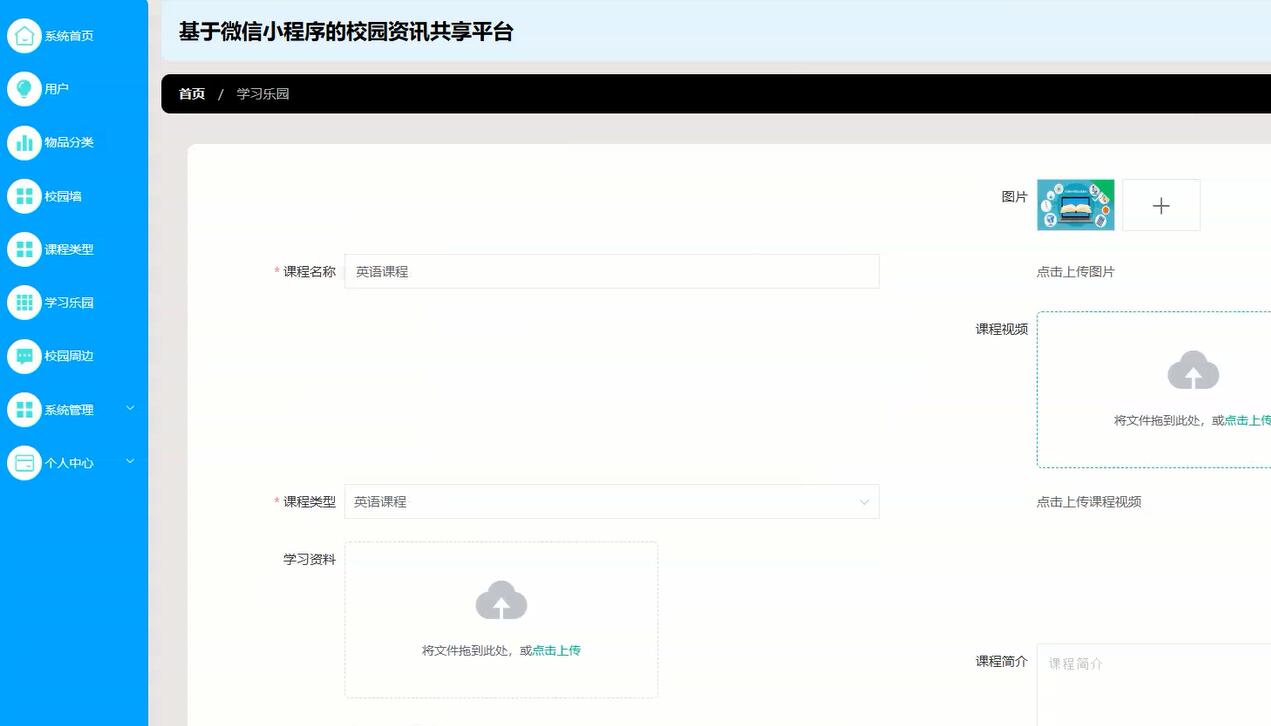Select the 用户 user management icon
The width and height of the screenshot is (1271, 726).
(25, 89)
